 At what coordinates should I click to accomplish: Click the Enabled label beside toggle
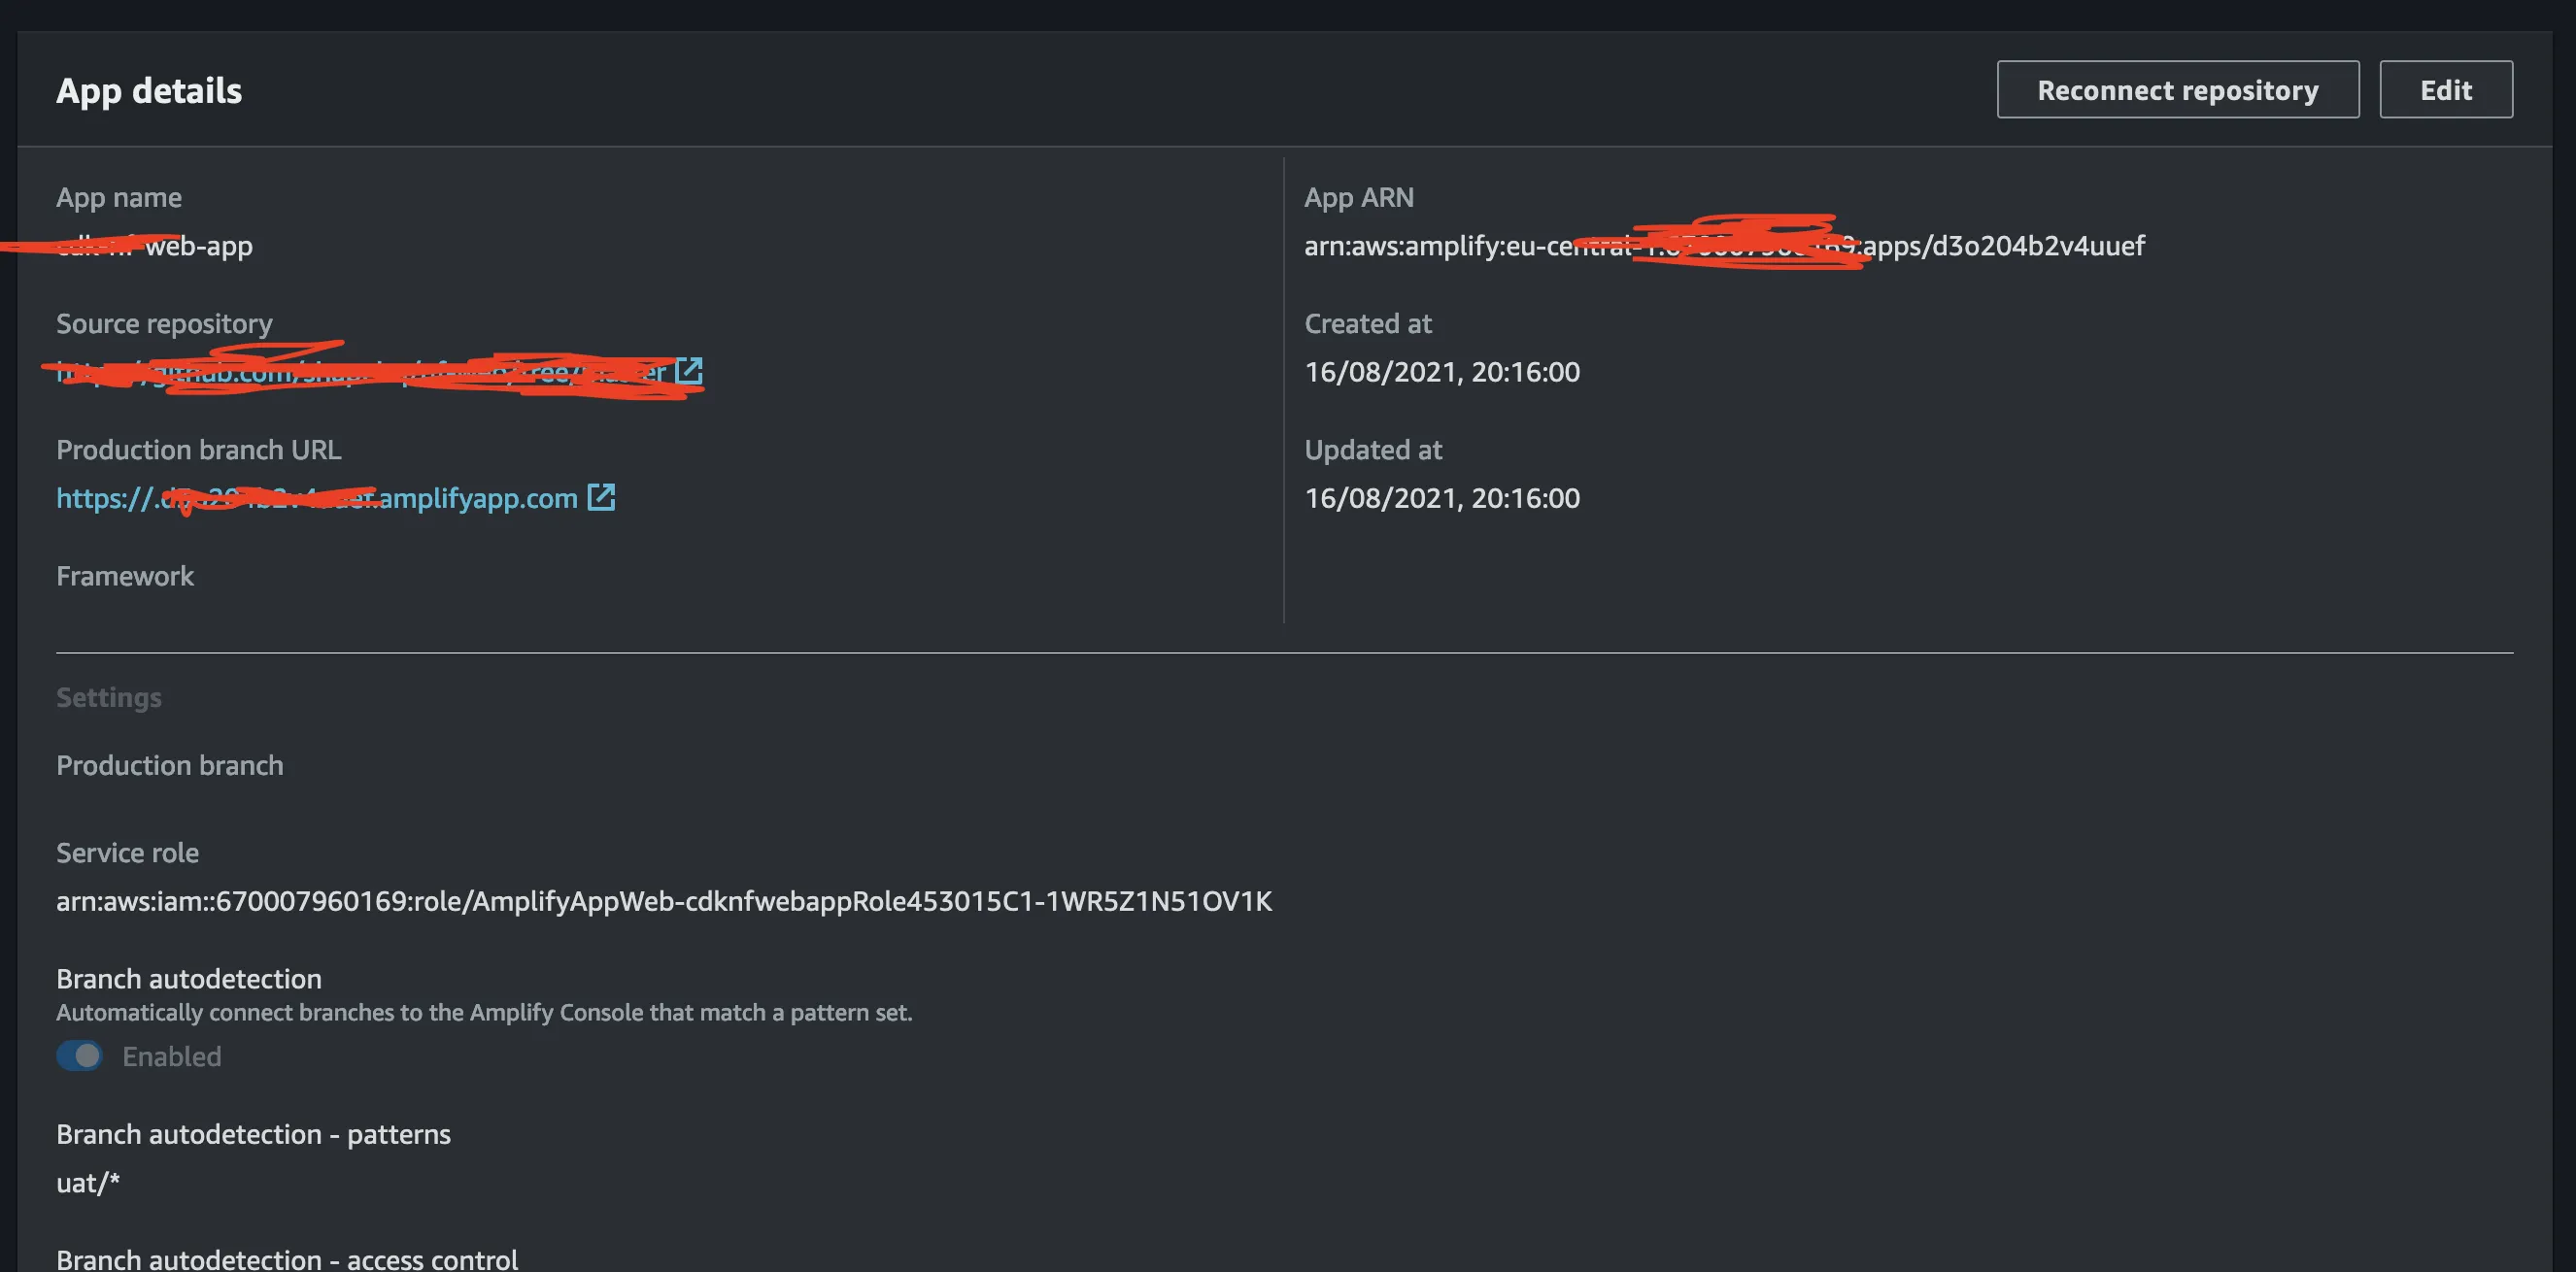[171, 1056]
